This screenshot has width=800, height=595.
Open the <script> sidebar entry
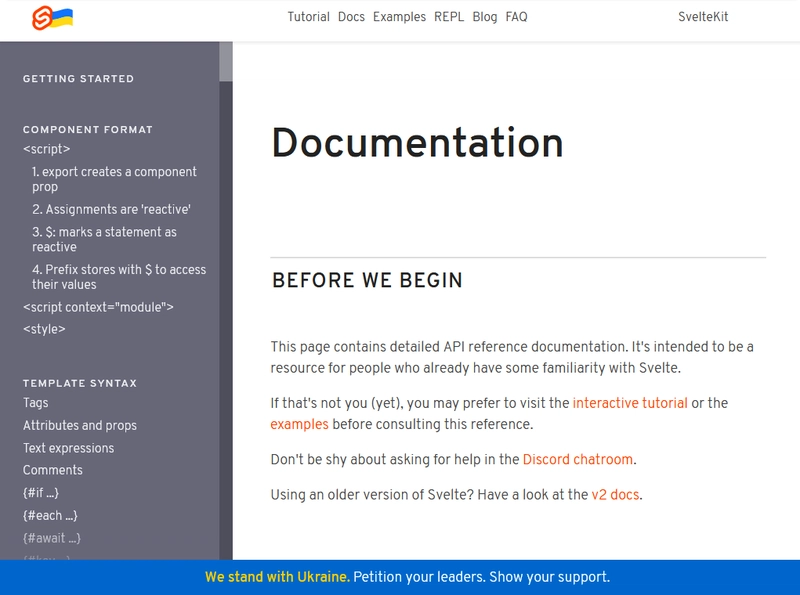46,150
